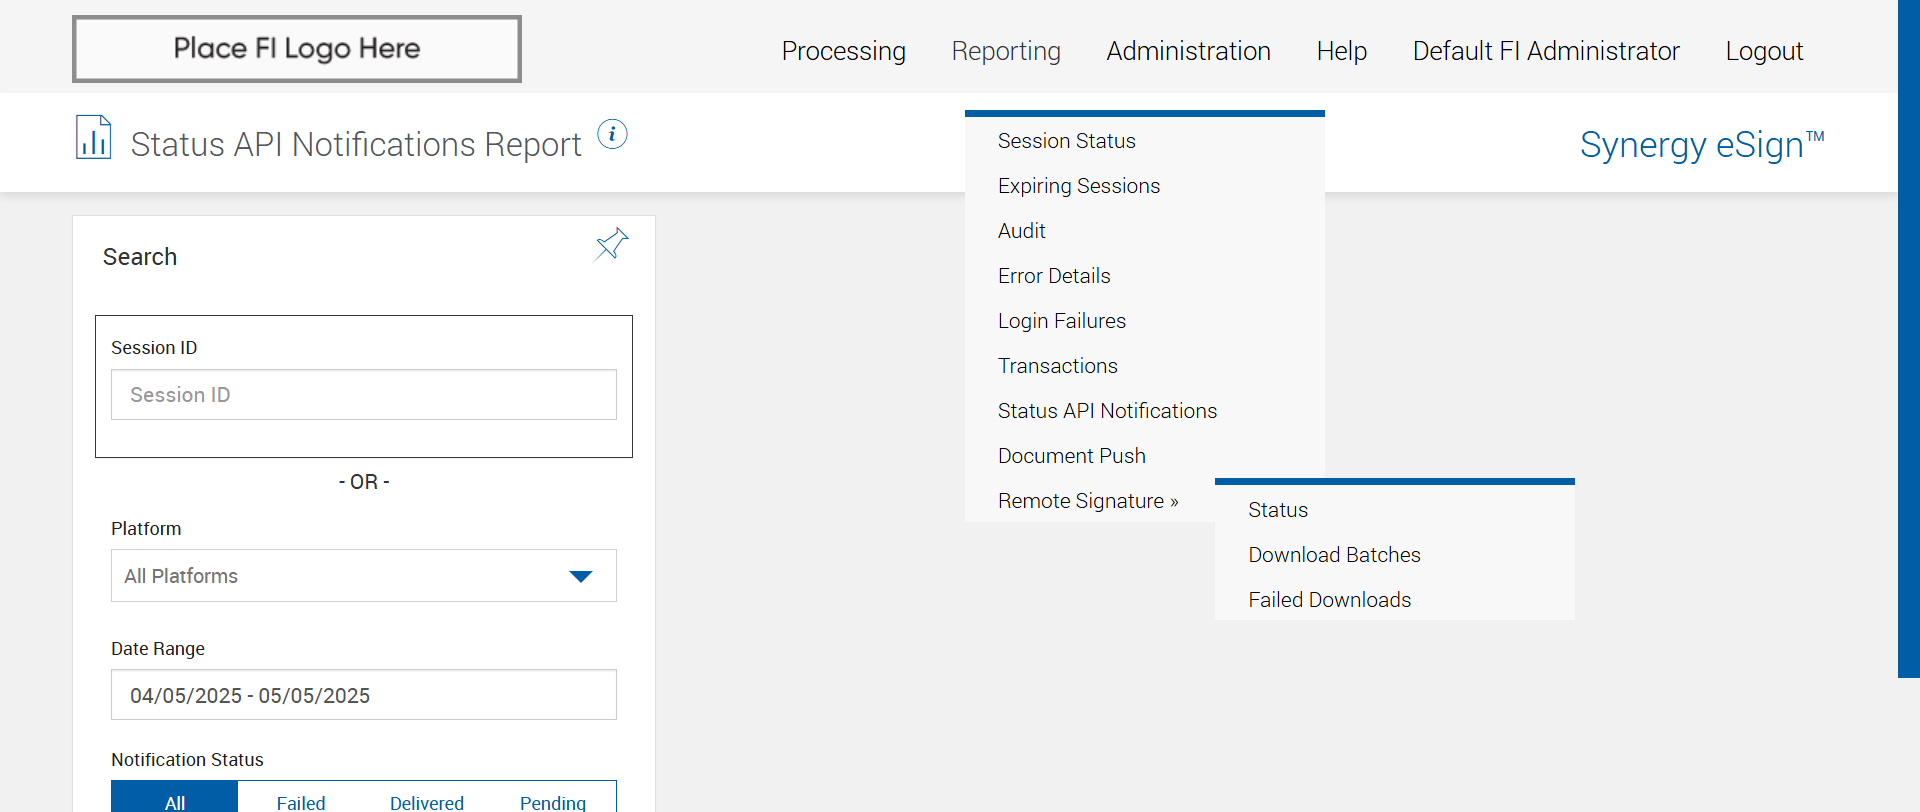Open the Audit report menu item
This screenshot has width=1920, height=812.
click(1021, 231)
